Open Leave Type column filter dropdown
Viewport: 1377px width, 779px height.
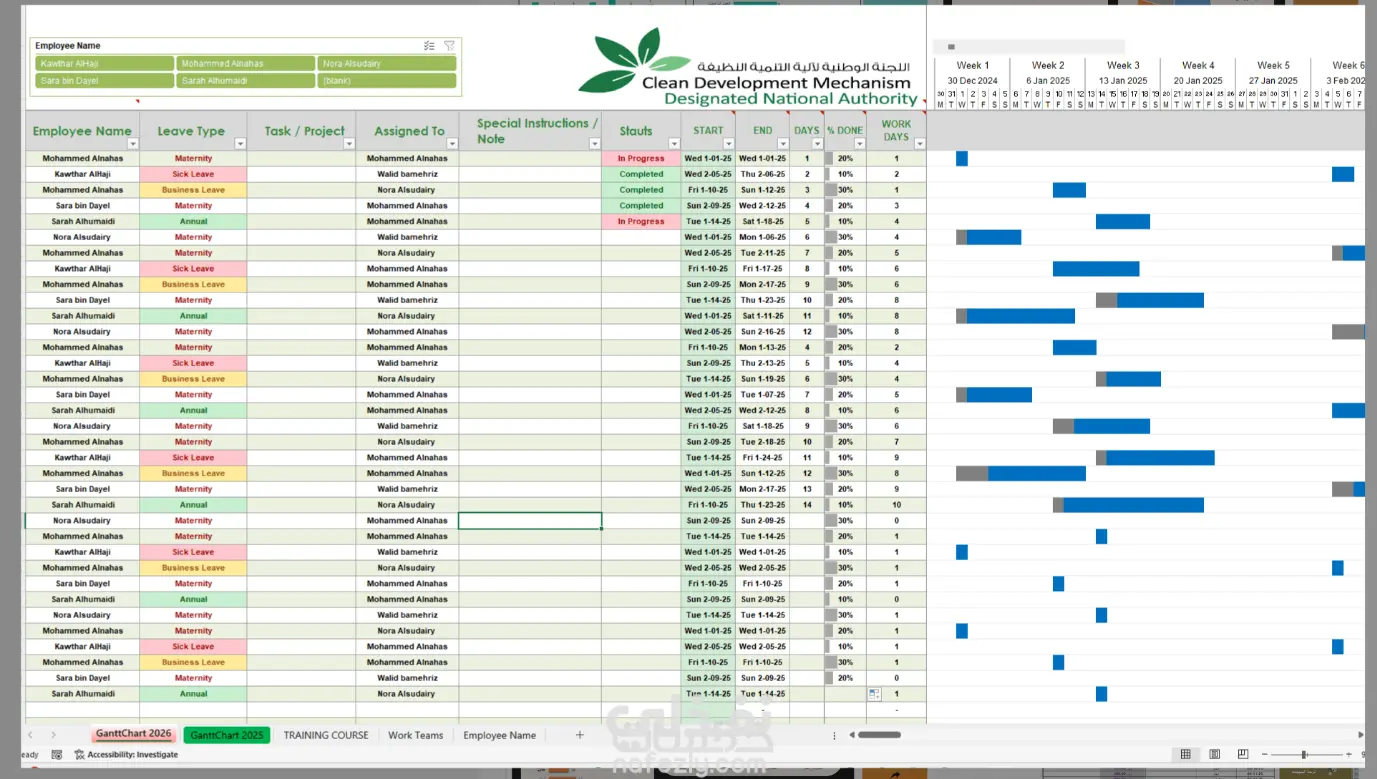point(240,144)
